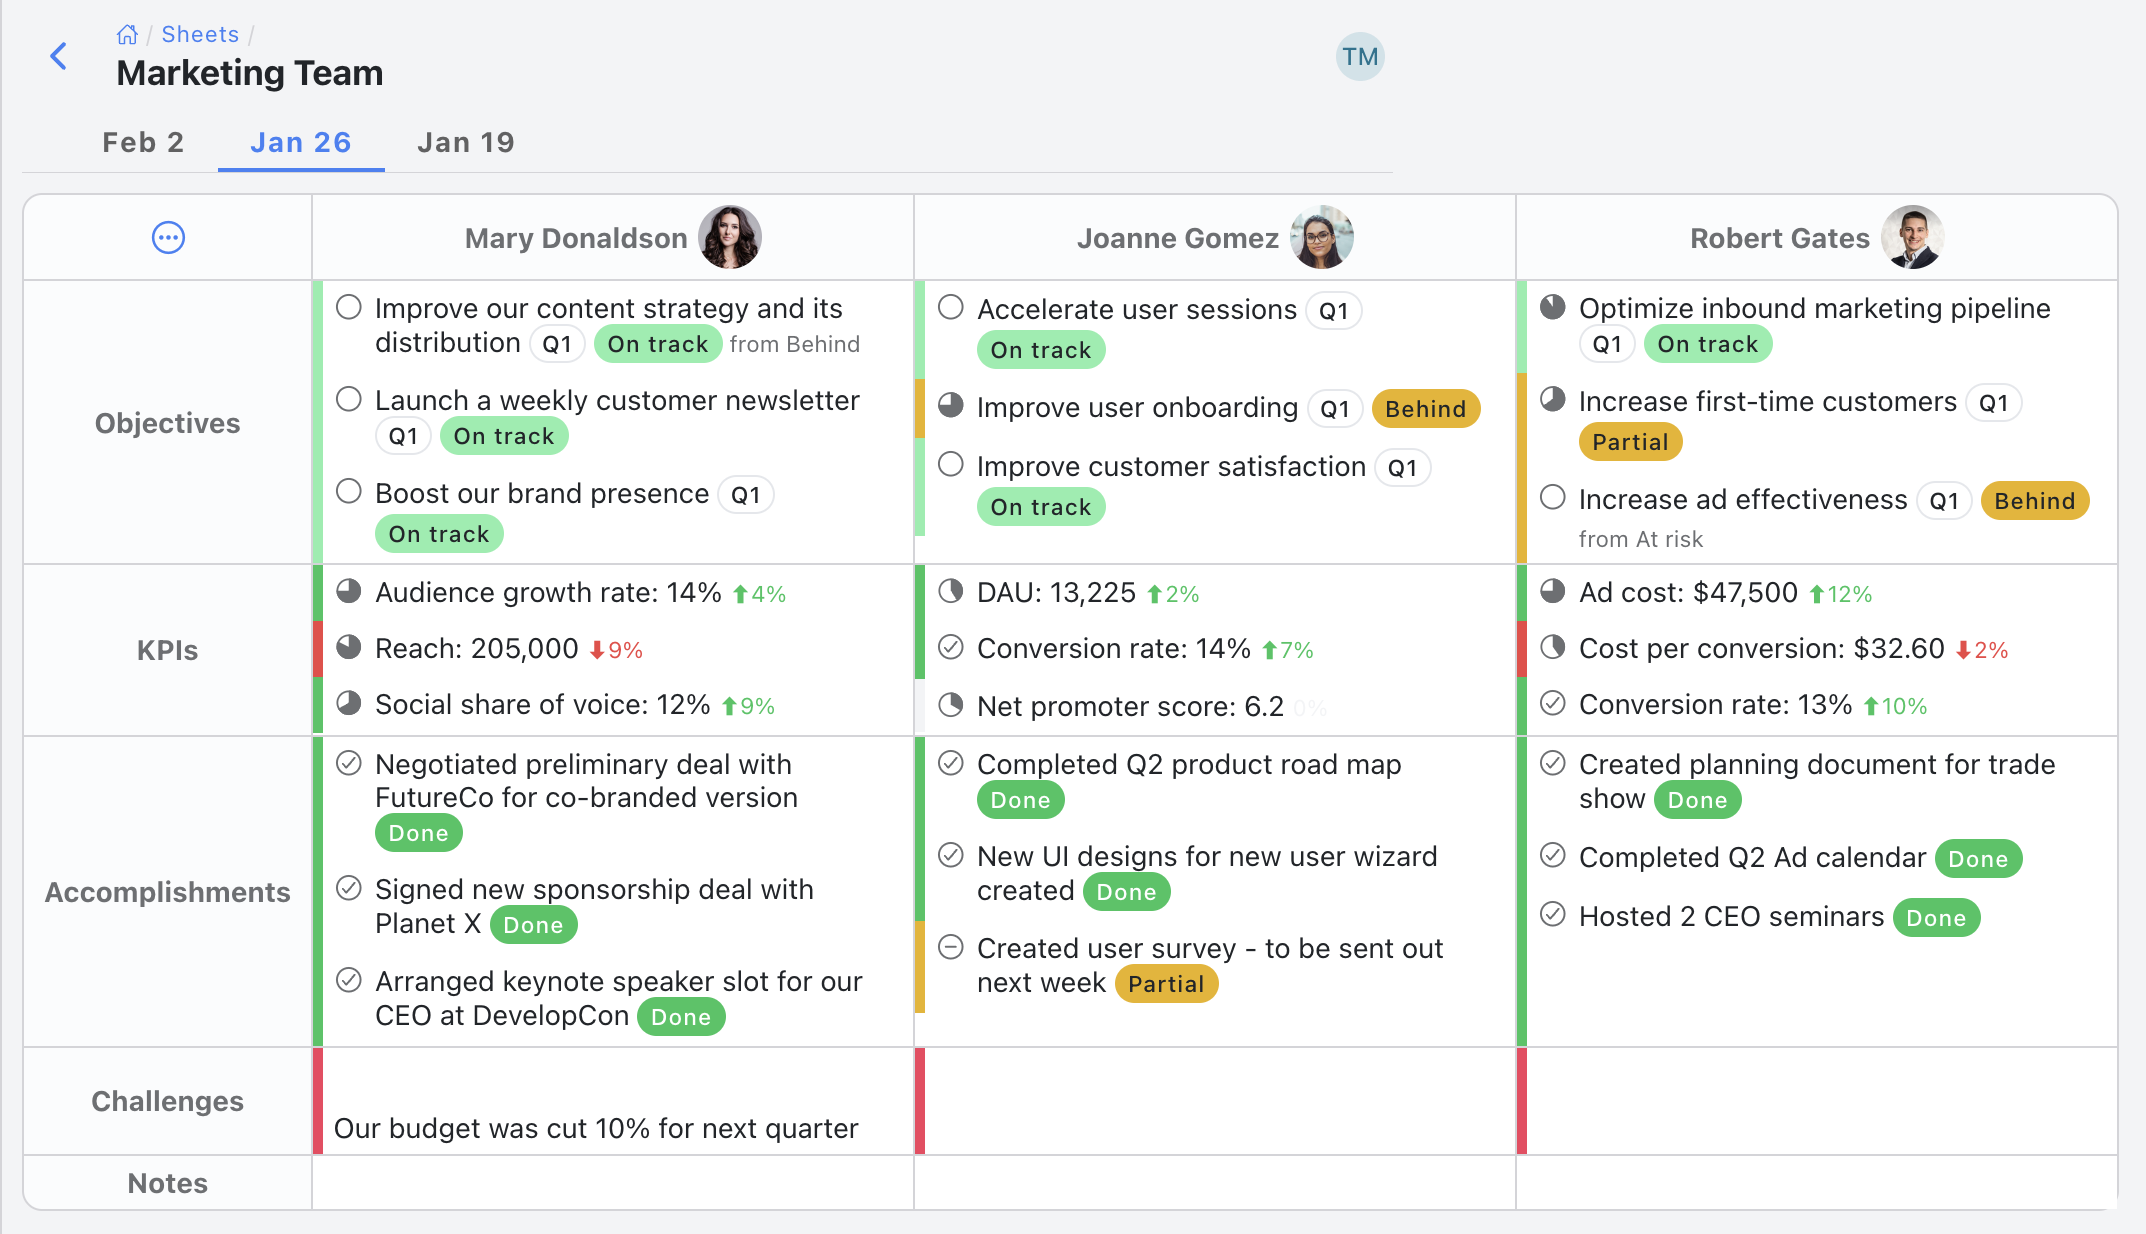Click progress pie beside Social share of voice

[x=349, y=703]
